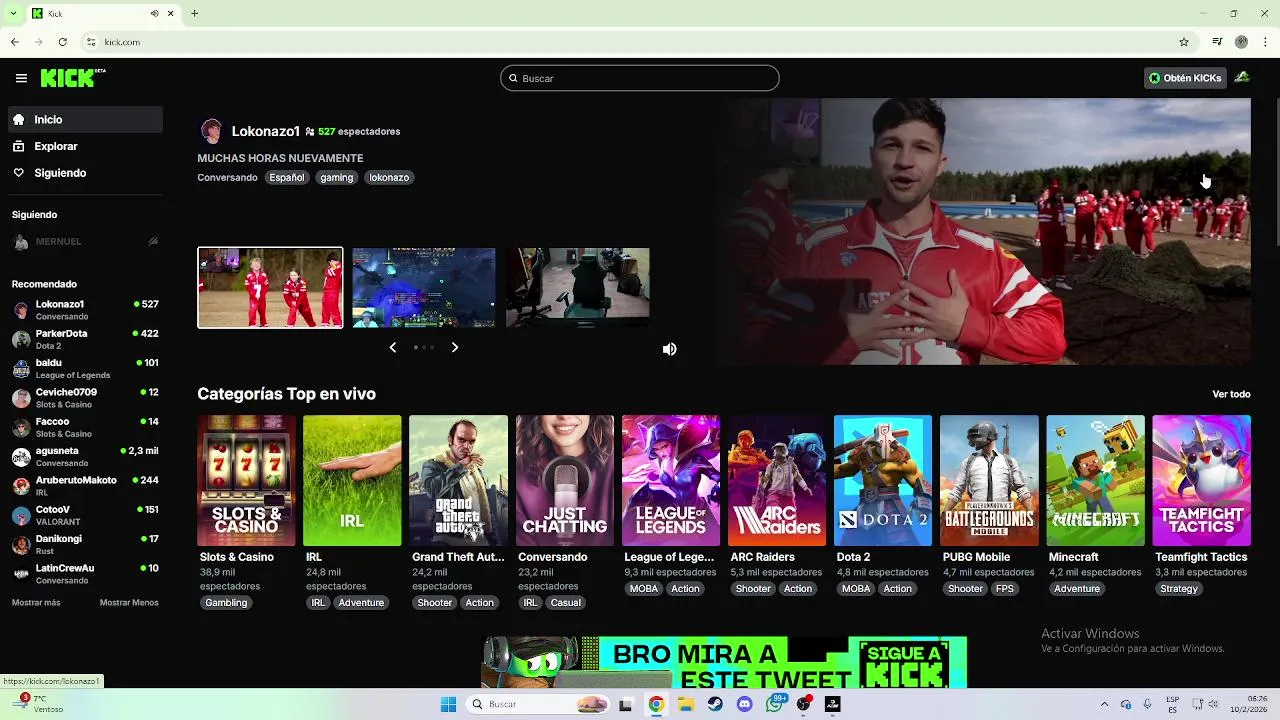Click the Buscar search field on Kick

tap(640, 78)
